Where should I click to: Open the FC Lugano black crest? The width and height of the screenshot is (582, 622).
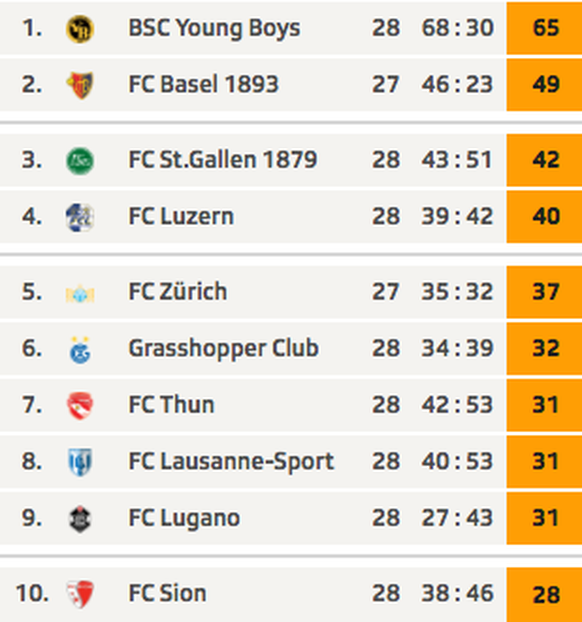[80, 518]
